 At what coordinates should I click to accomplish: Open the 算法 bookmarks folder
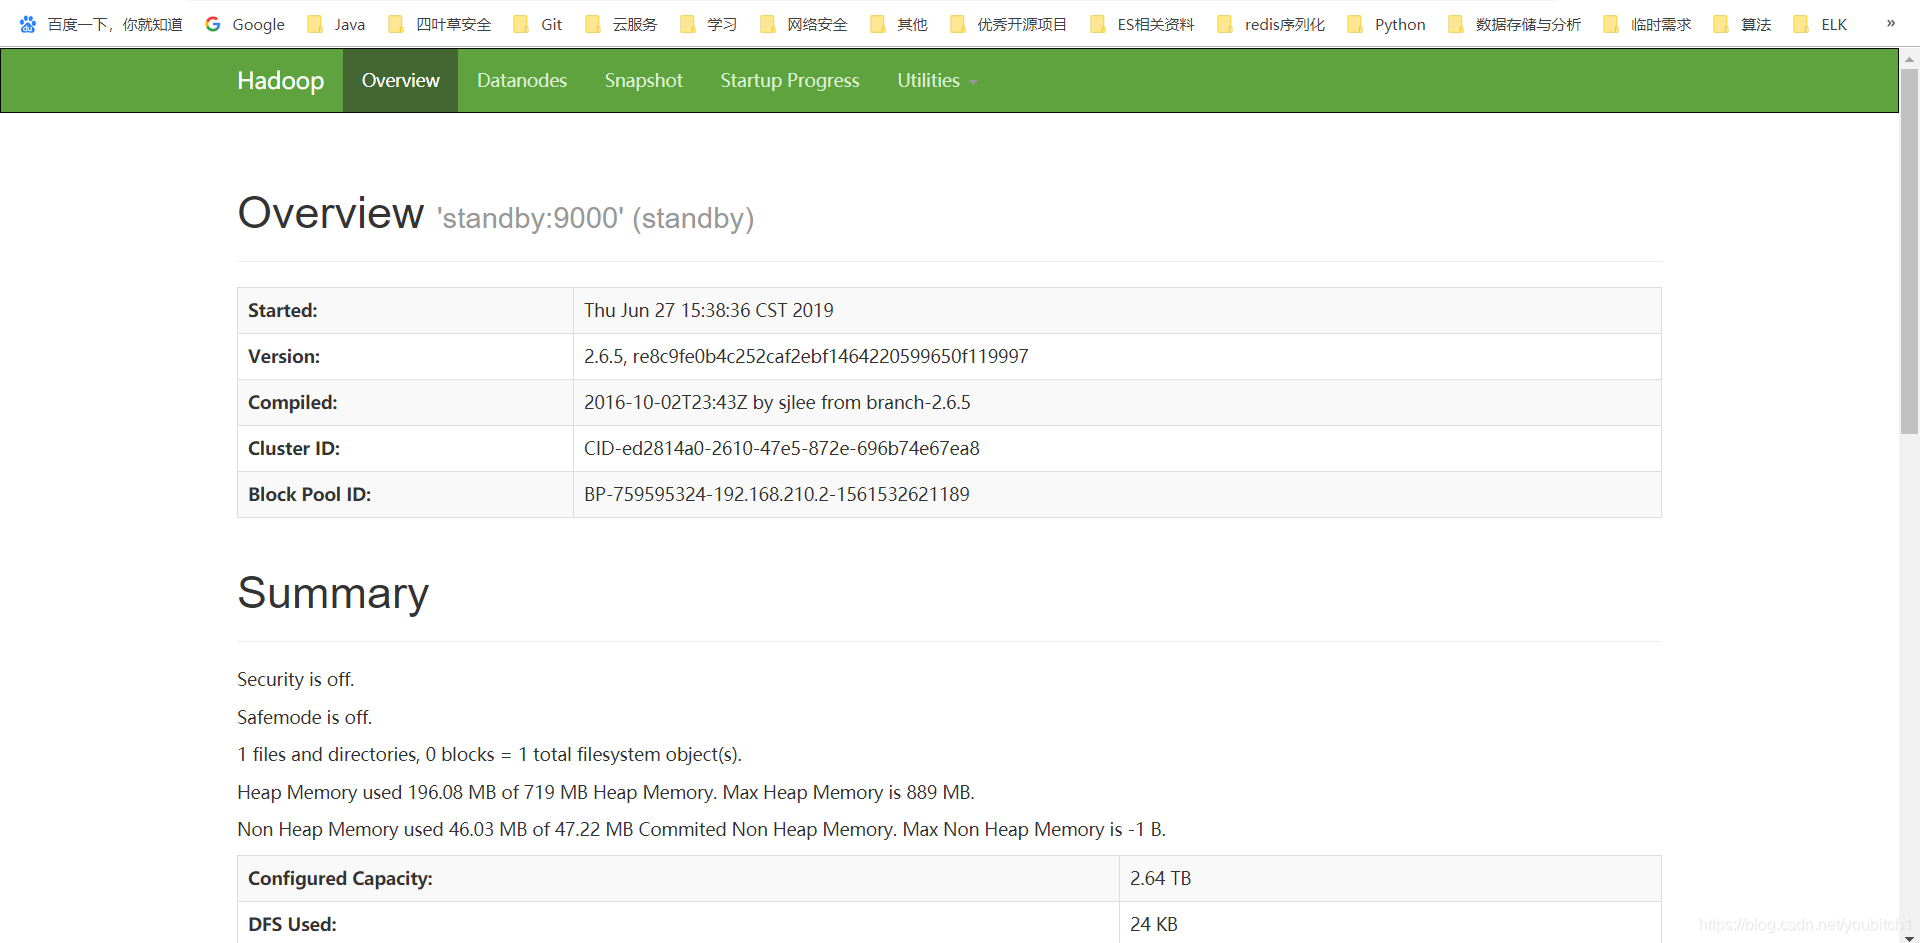tap(1743, 24)
